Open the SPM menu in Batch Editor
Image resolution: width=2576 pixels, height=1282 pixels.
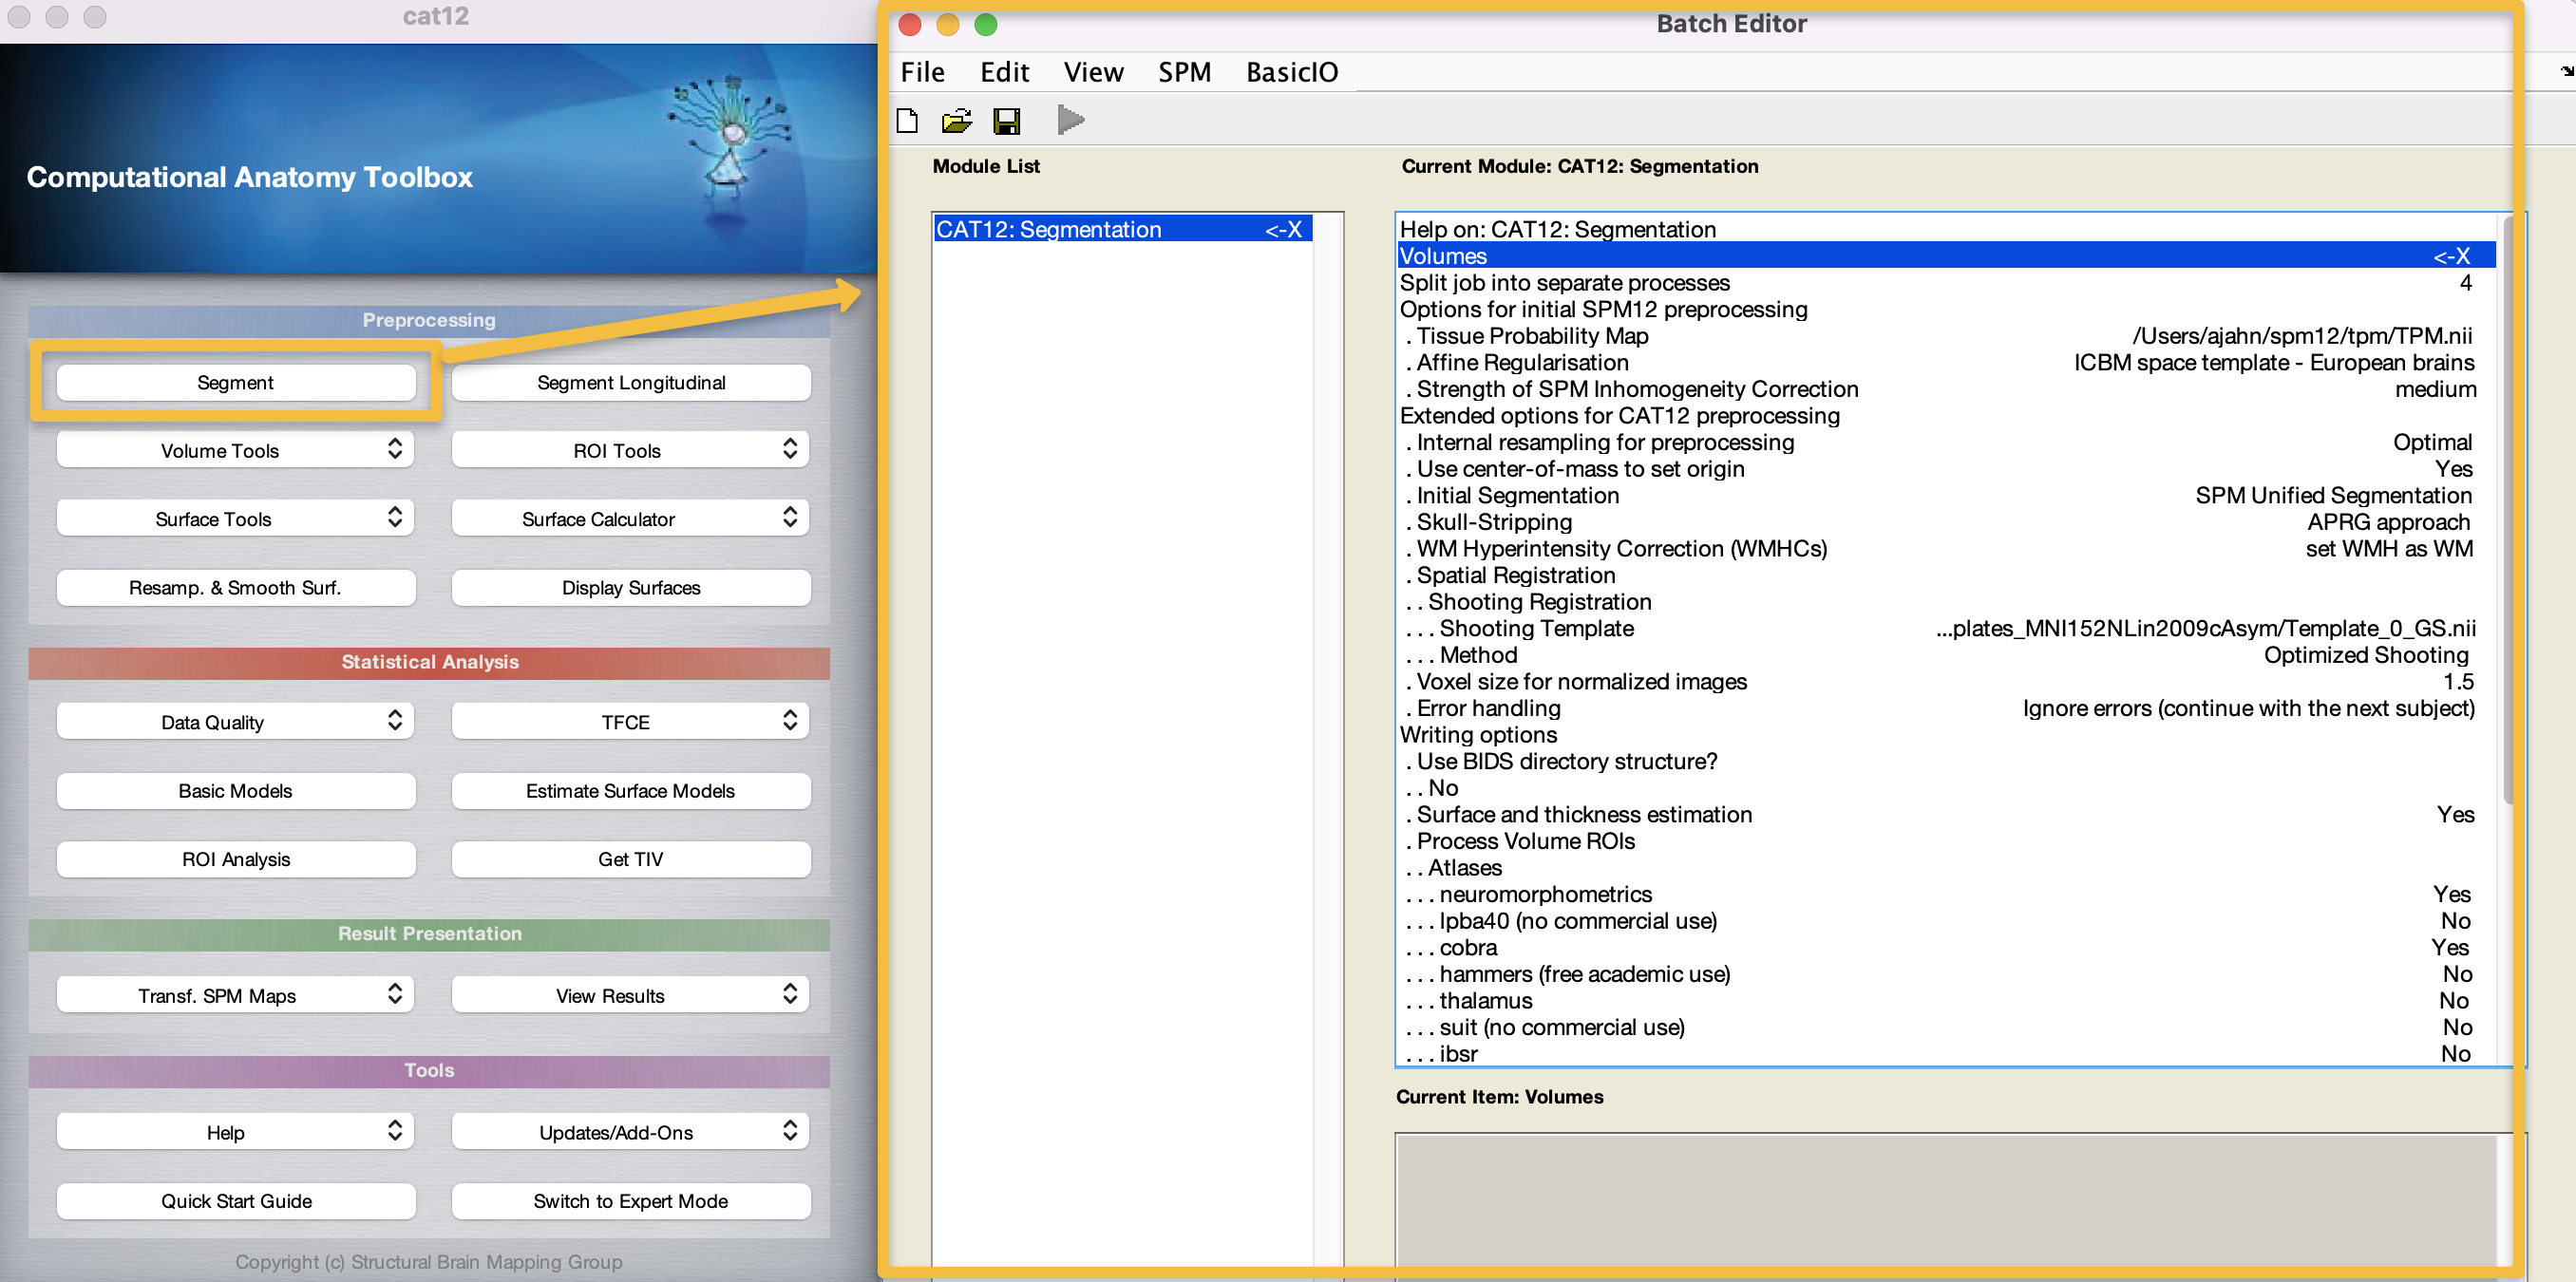1184,72
